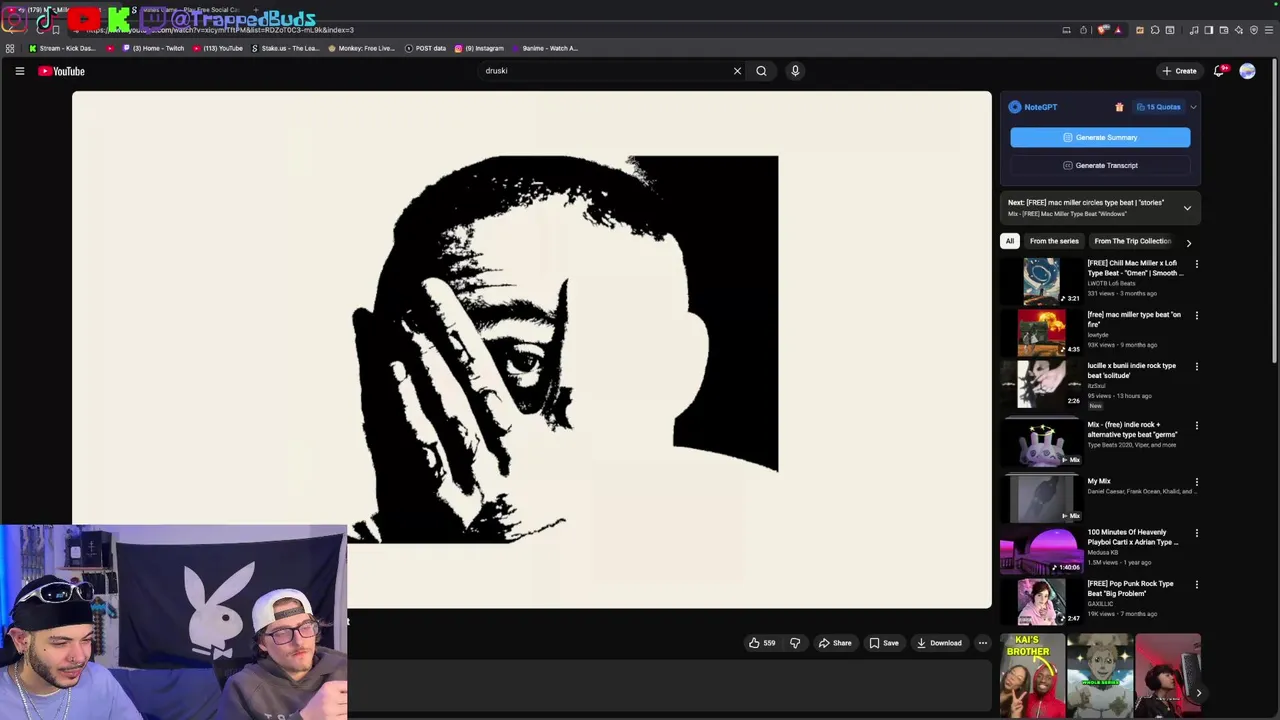1280x720 pixels.
Task: Save video with Save button
Action: tap(884, 643)
